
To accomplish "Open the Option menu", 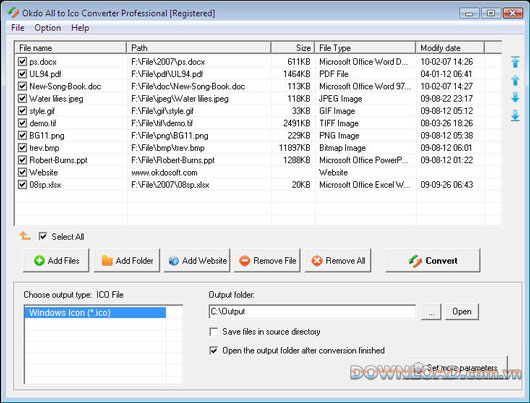I will click(x=48, y=28).
